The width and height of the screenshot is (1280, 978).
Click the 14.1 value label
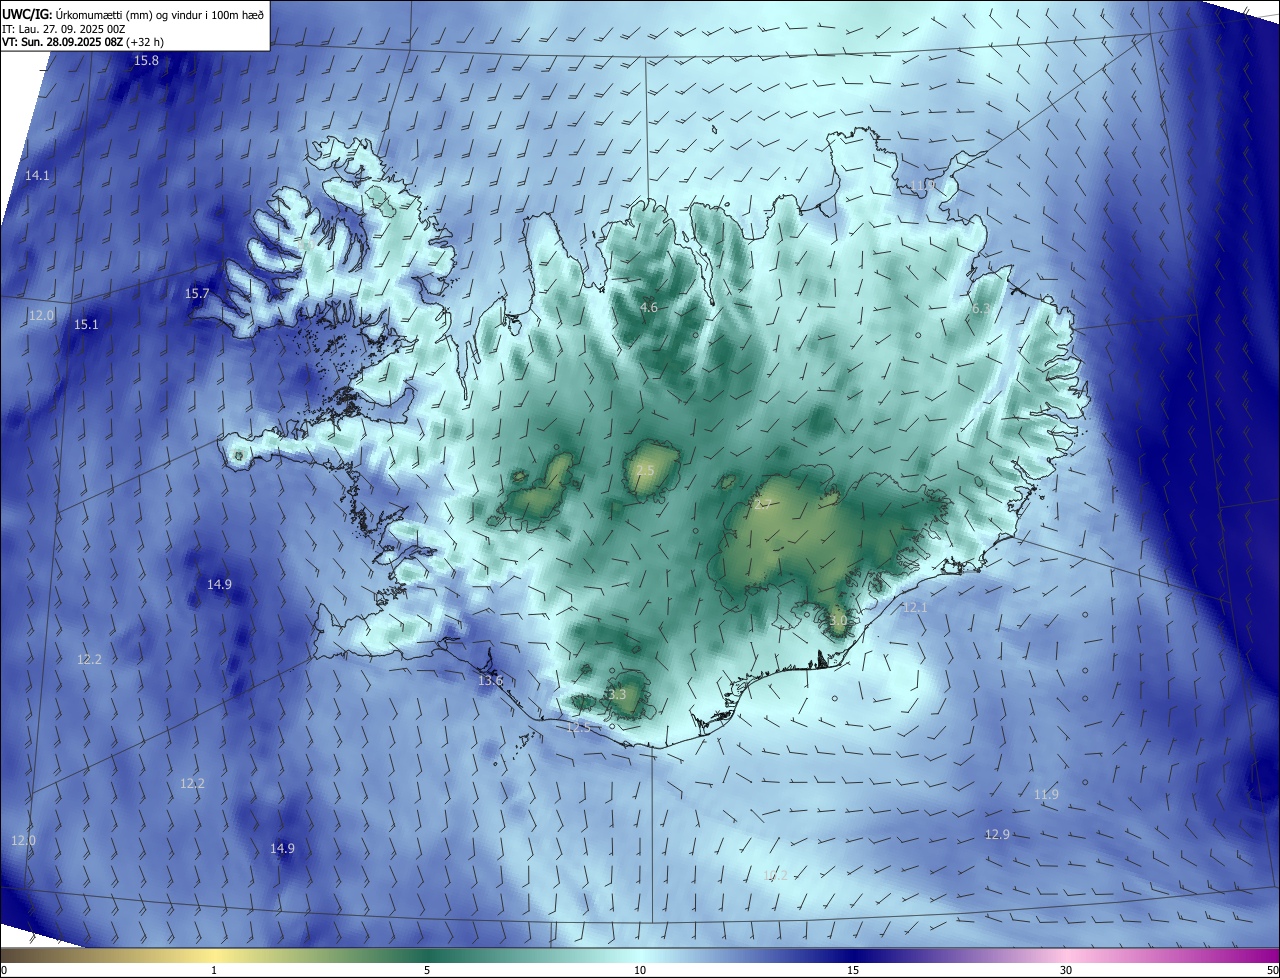(37, 175)
